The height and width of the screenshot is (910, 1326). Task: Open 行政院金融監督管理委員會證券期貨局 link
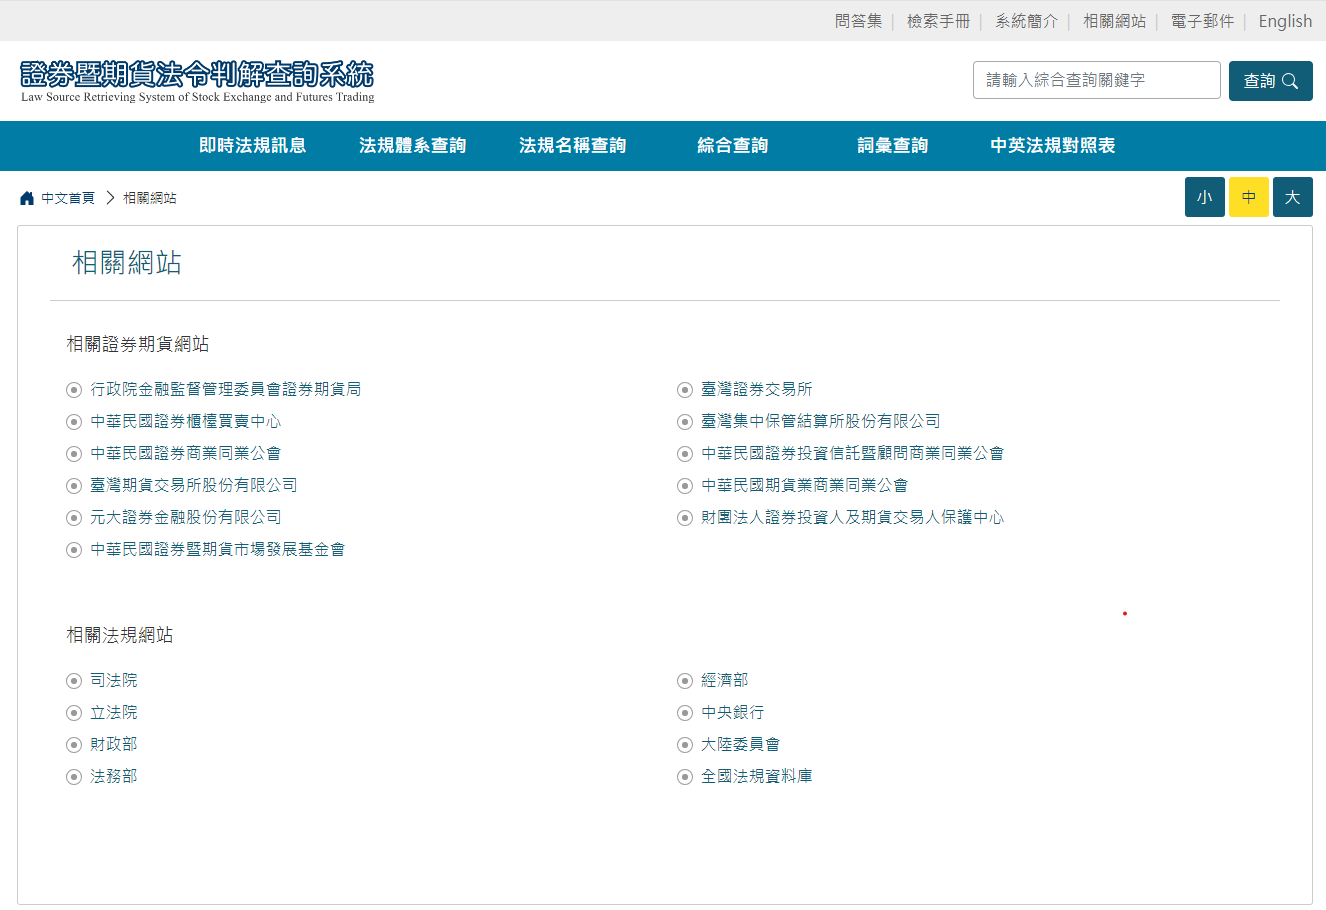226,389
